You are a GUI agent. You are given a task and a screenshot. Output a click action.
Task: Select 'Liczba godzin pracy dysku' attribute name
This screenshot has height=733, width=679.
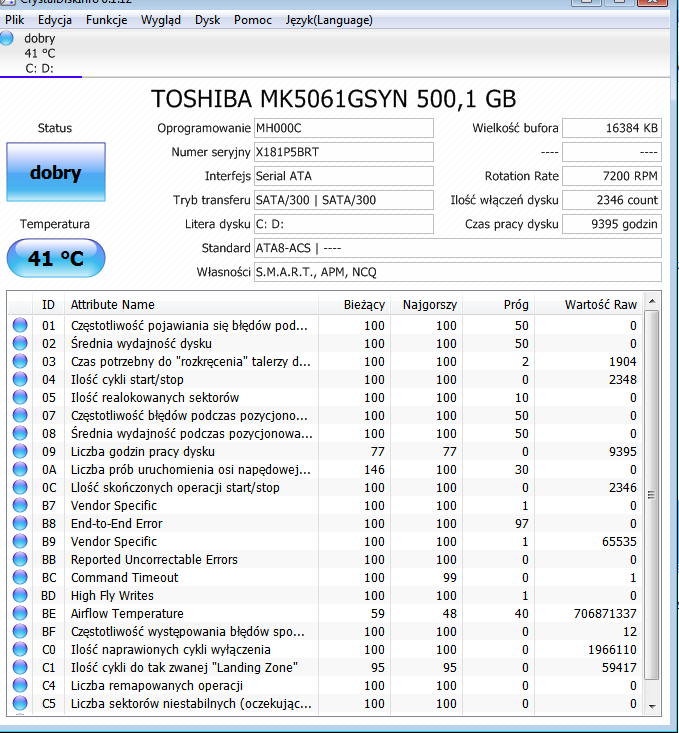(143, 452)
